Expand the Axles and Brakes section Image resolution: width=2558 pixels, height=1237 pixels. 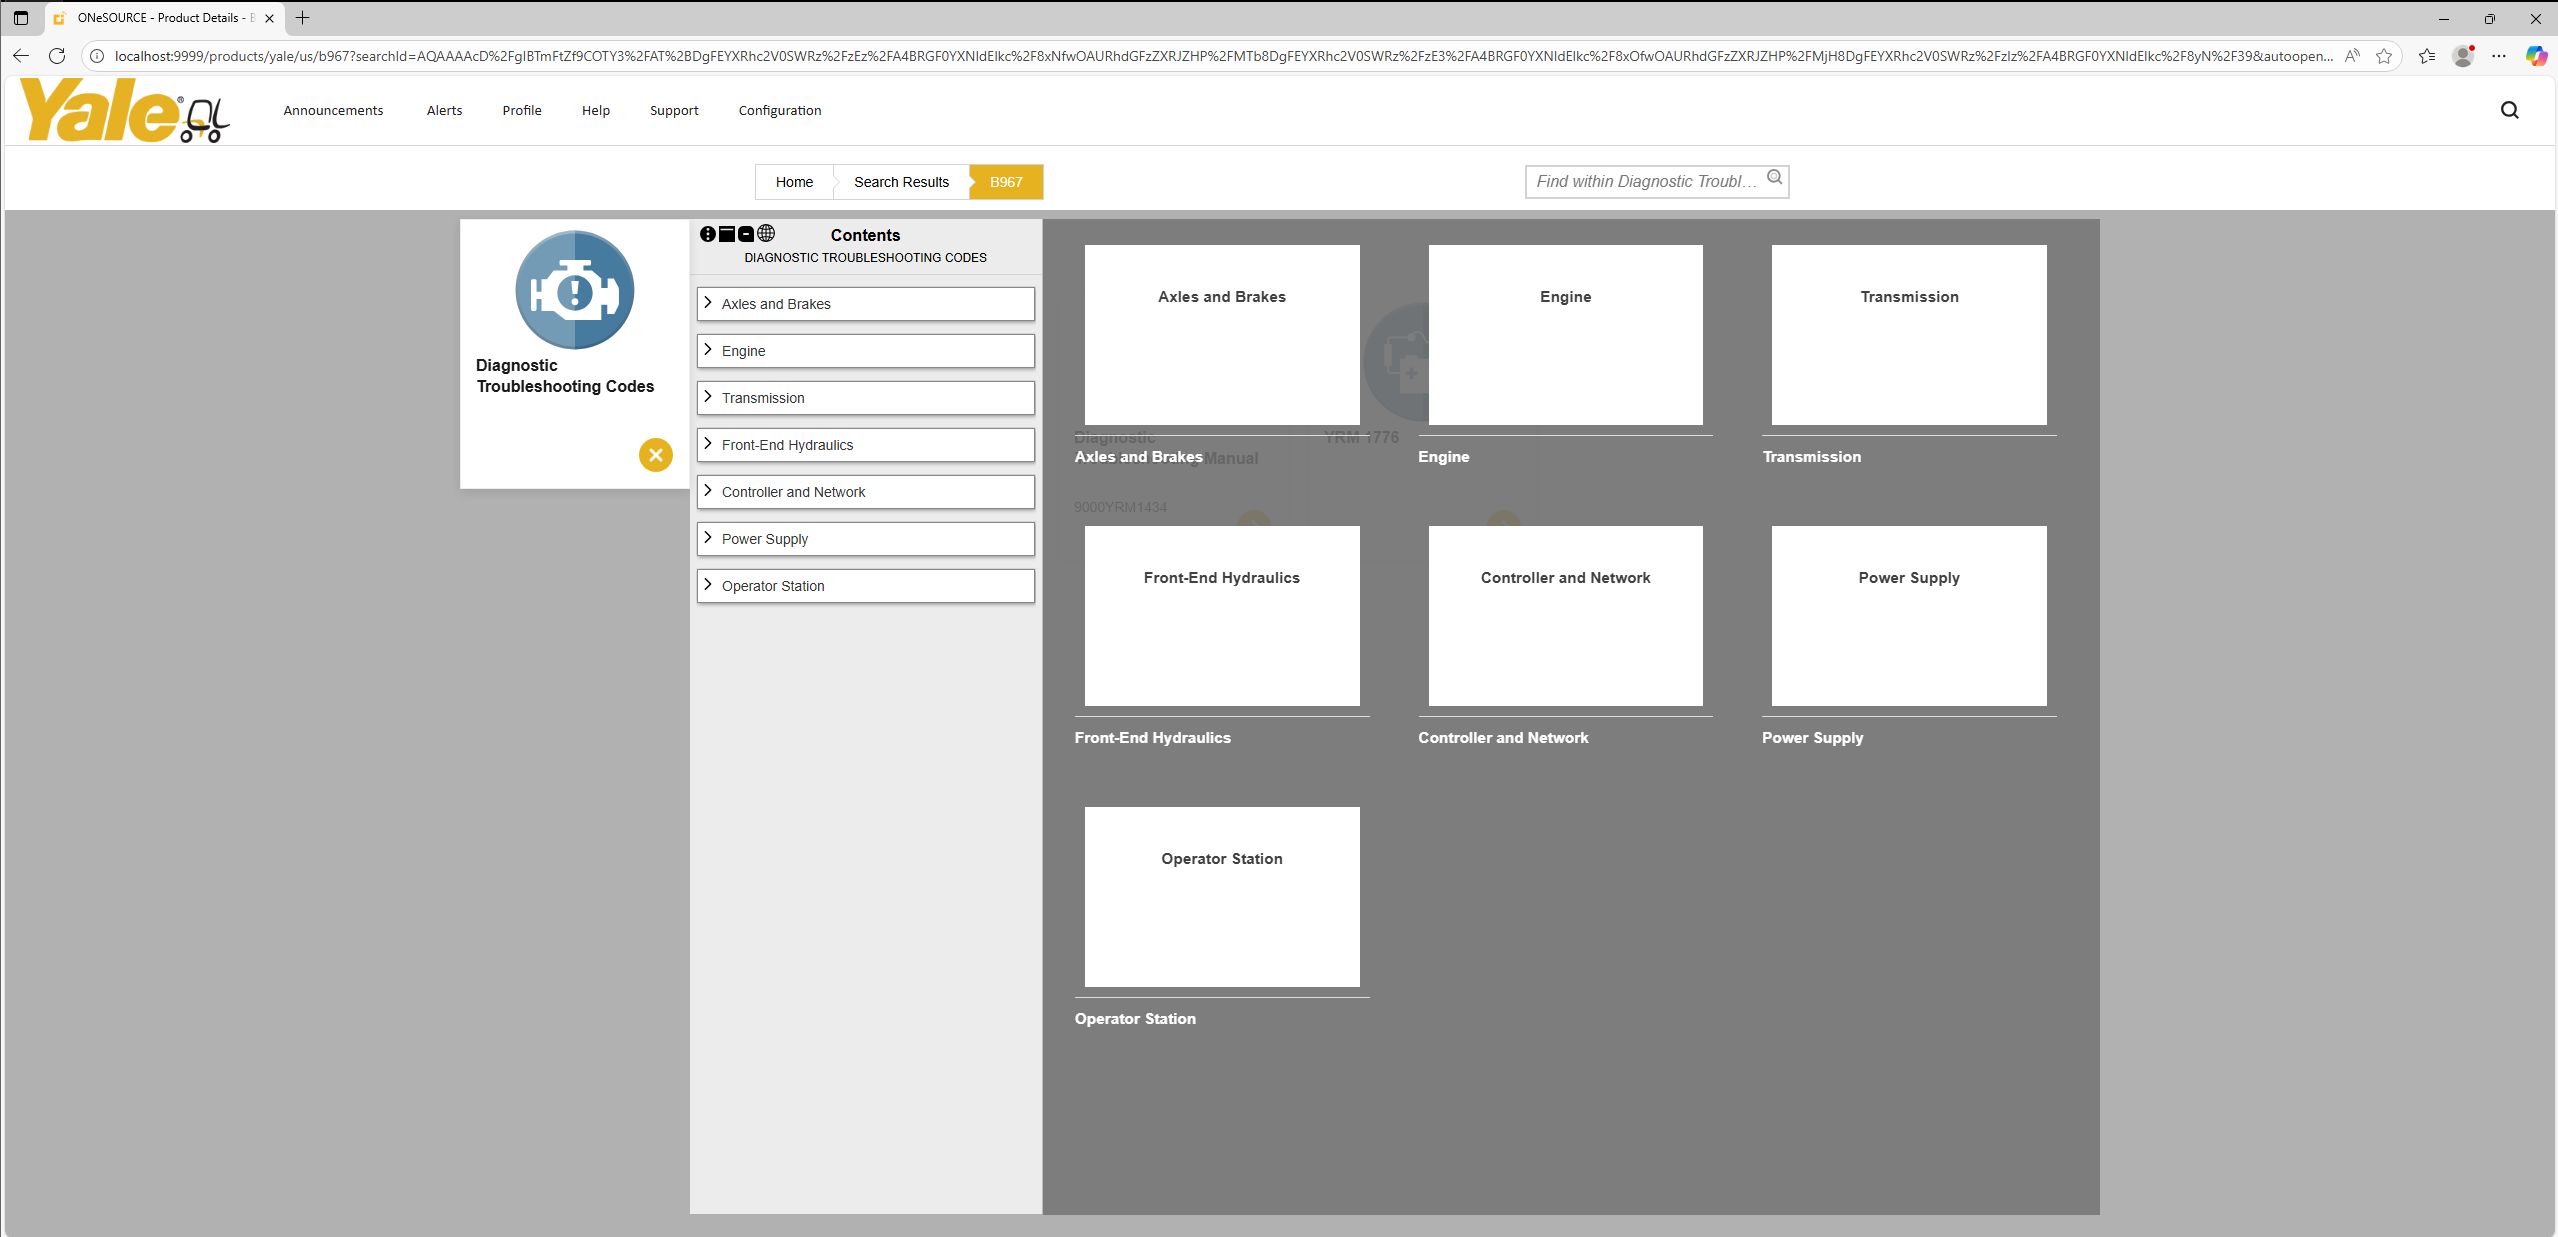(708, 303)
